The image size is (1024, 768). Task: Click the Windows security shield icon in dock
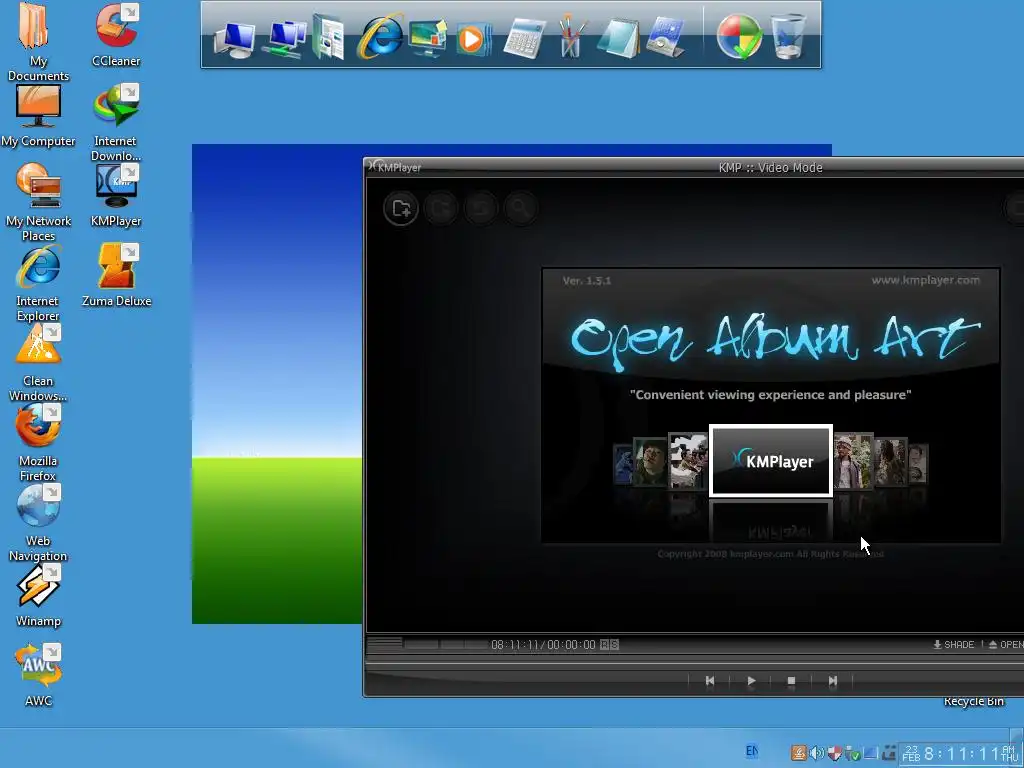(x=739, y=37)
